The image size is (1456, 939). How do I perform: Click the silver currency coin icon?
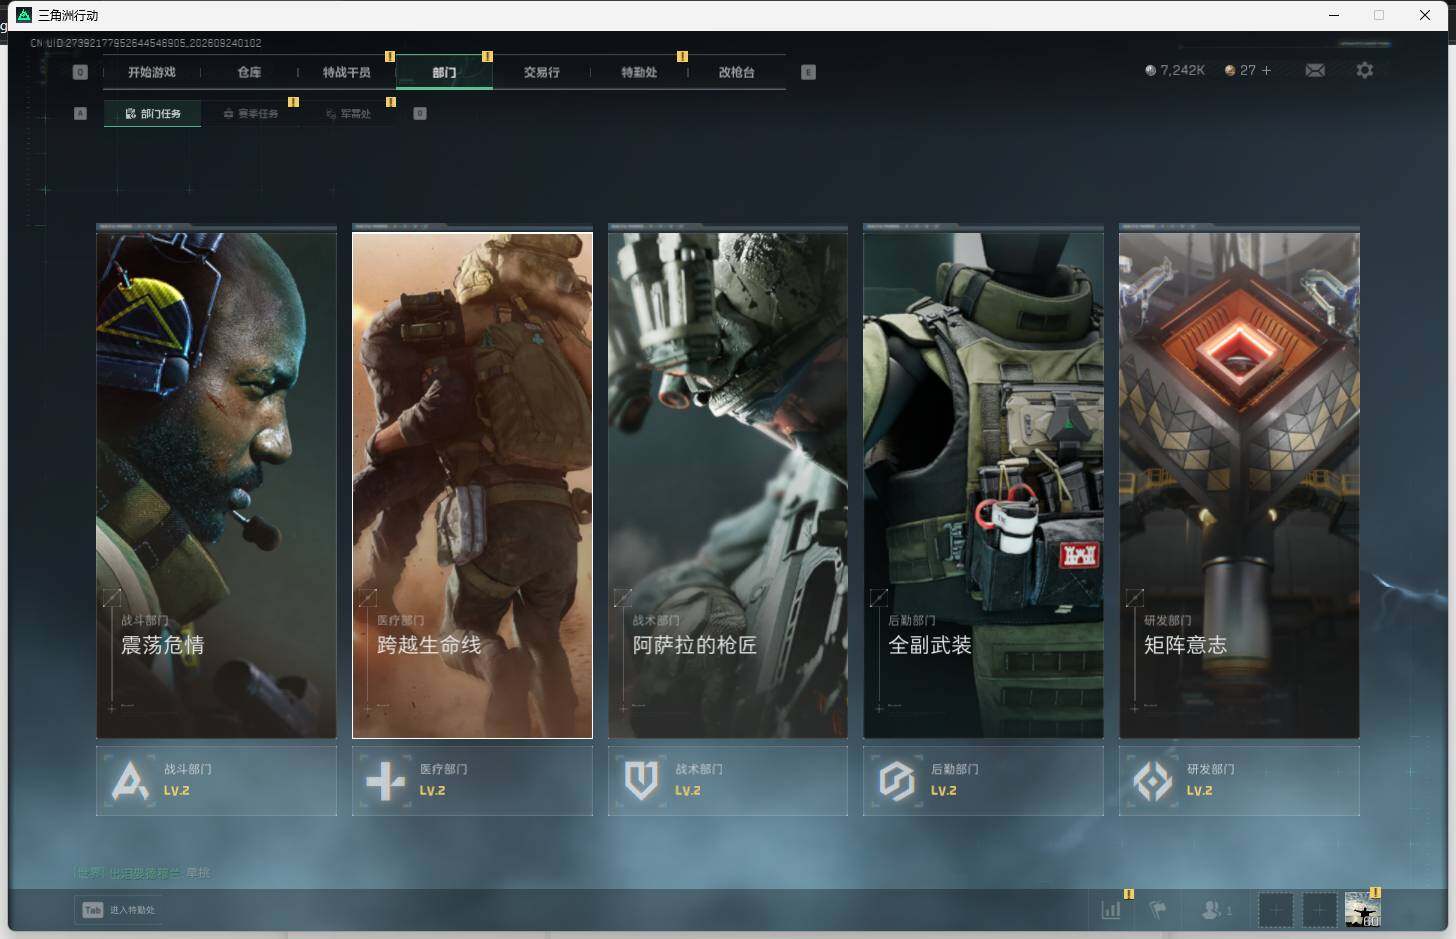click(1150, 70)
